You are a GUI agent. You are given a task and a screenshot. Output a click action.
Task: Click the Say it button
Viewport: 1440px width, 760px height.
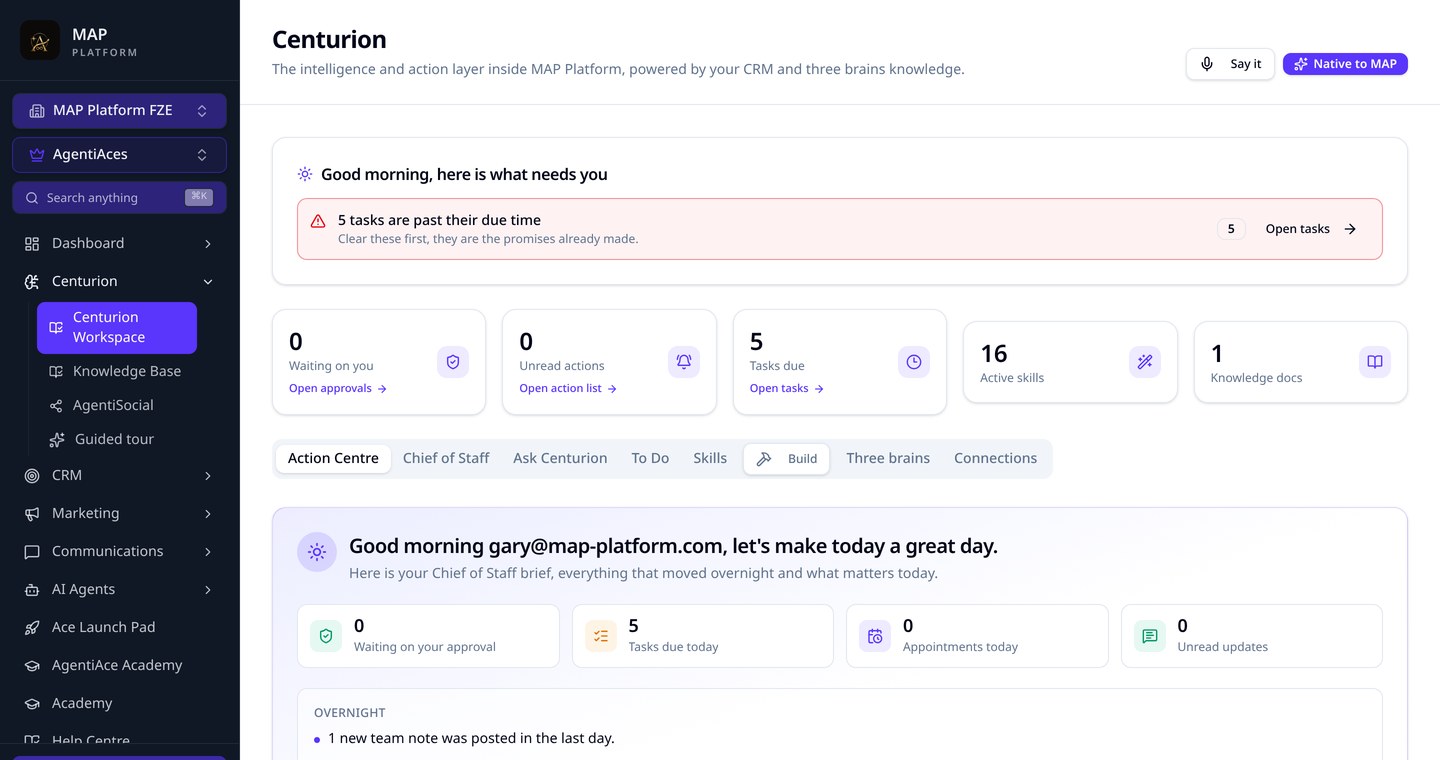[x=1230, y=64]
